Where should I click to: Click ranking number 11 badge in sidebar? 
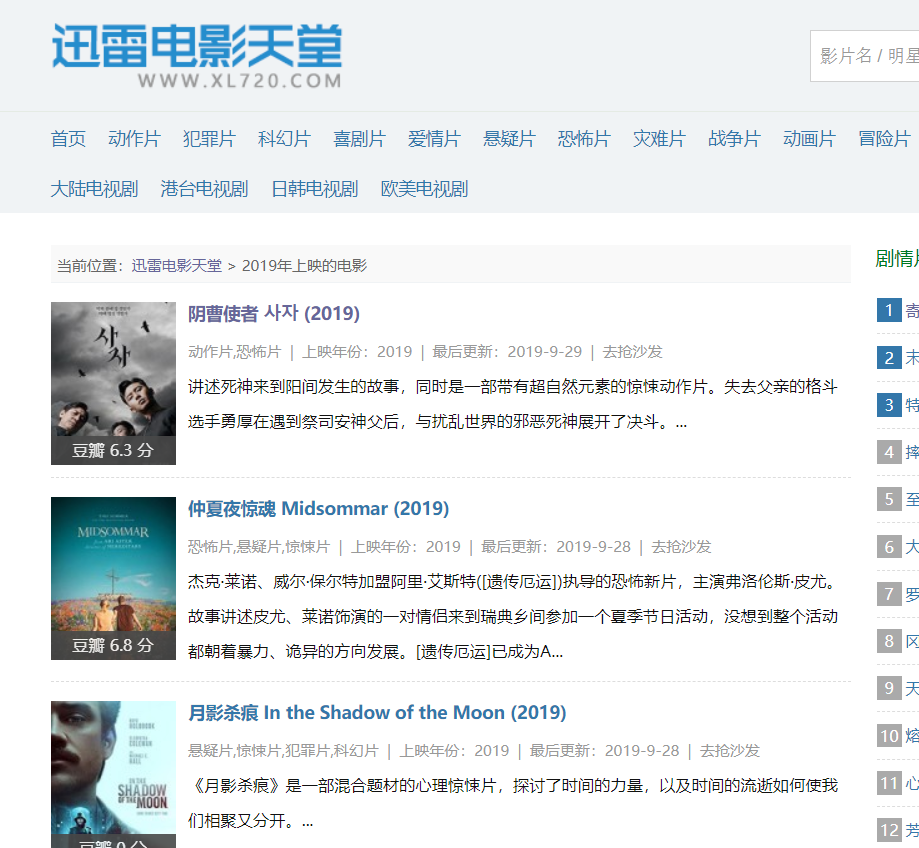click(x=889, y=783)
